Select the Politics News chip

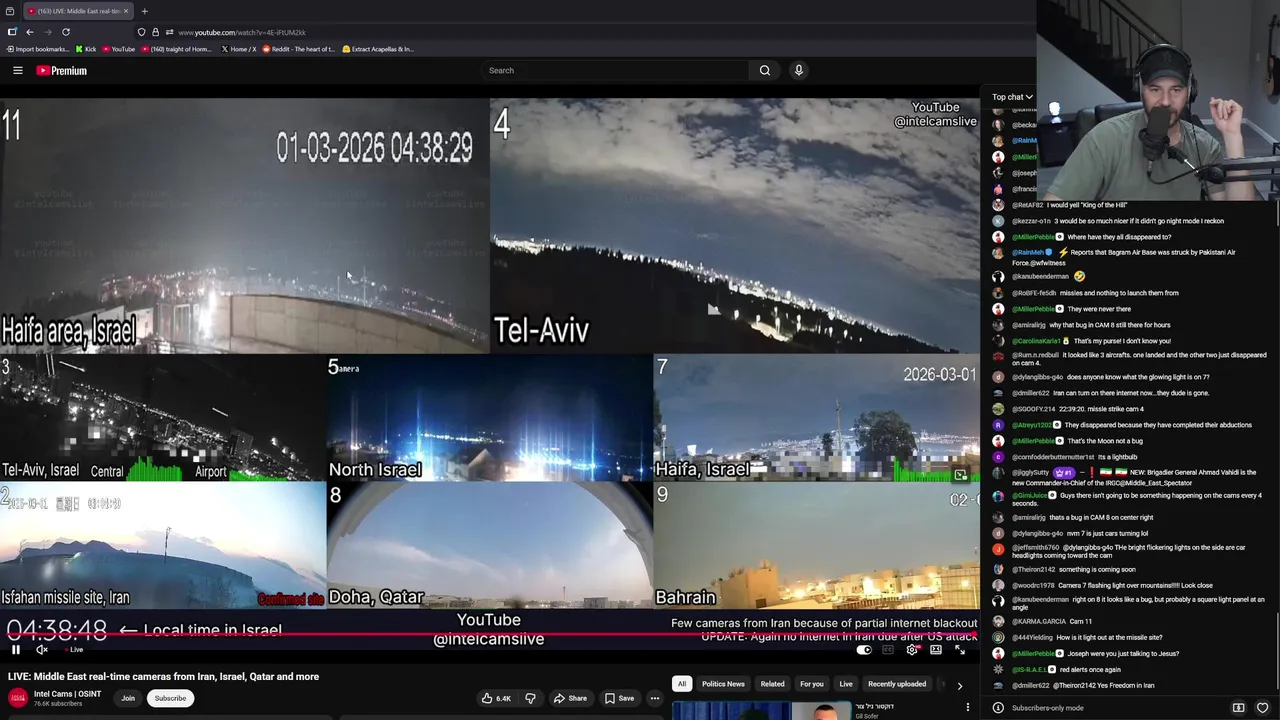(x=723, y=684)
